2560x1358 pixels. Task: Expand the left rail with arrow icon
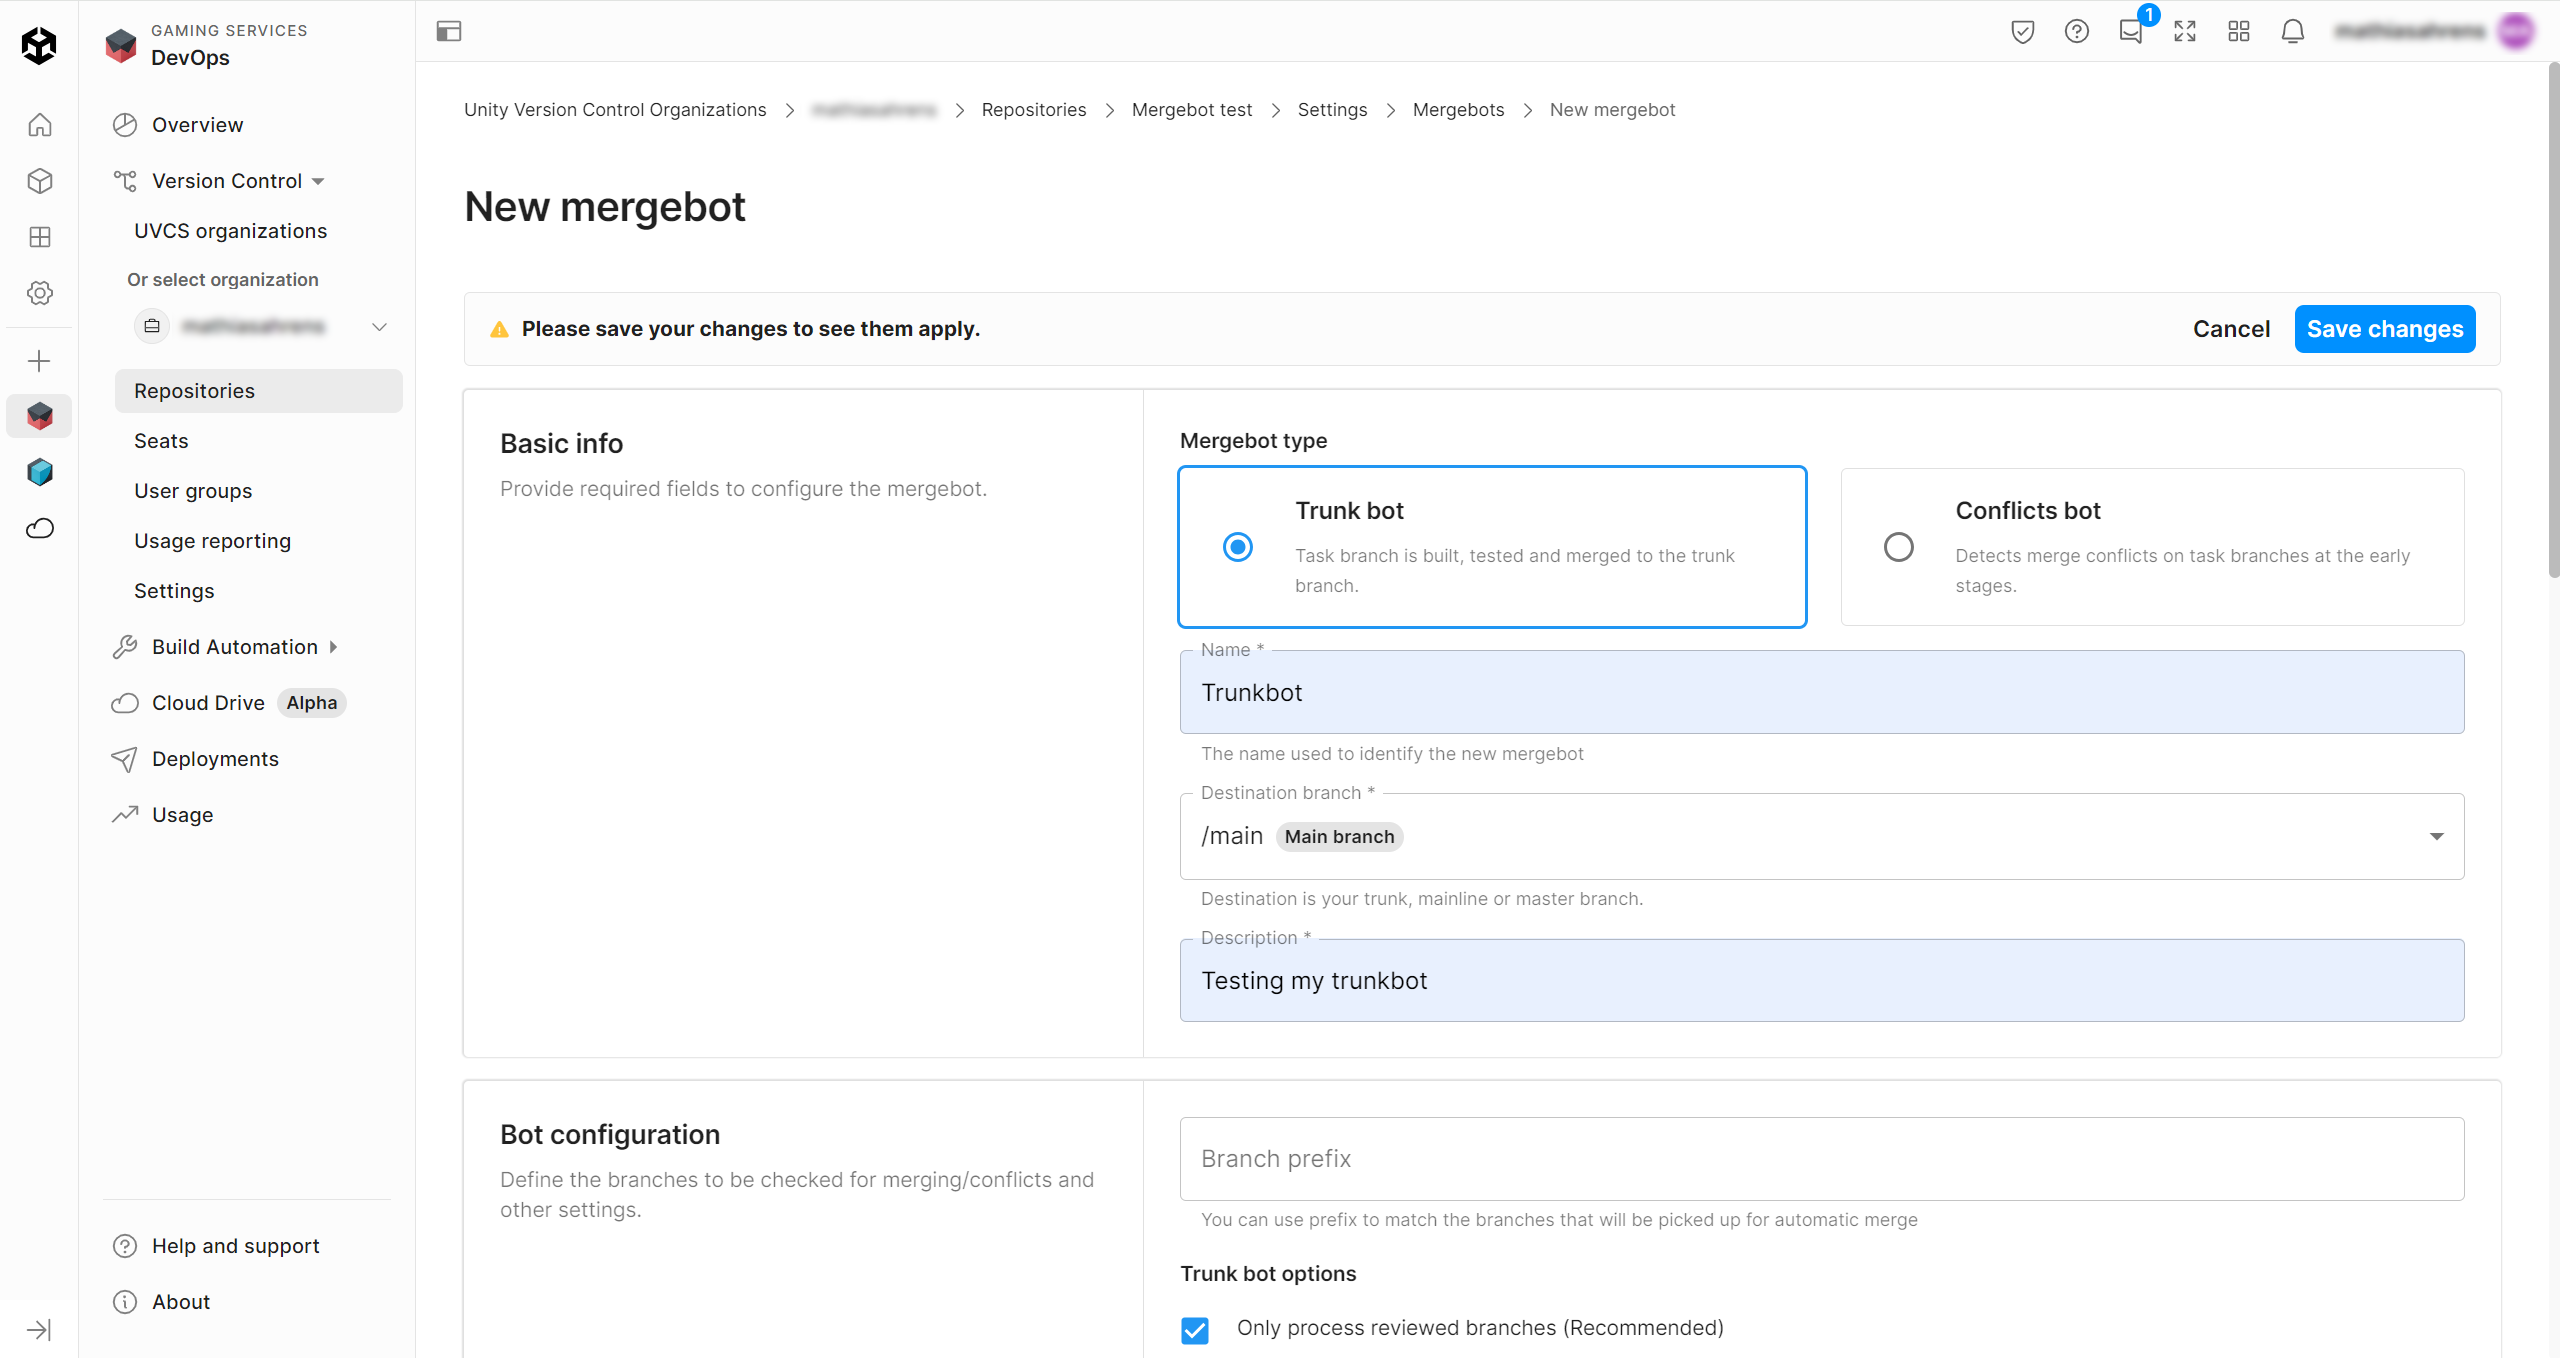point(39,1329)
